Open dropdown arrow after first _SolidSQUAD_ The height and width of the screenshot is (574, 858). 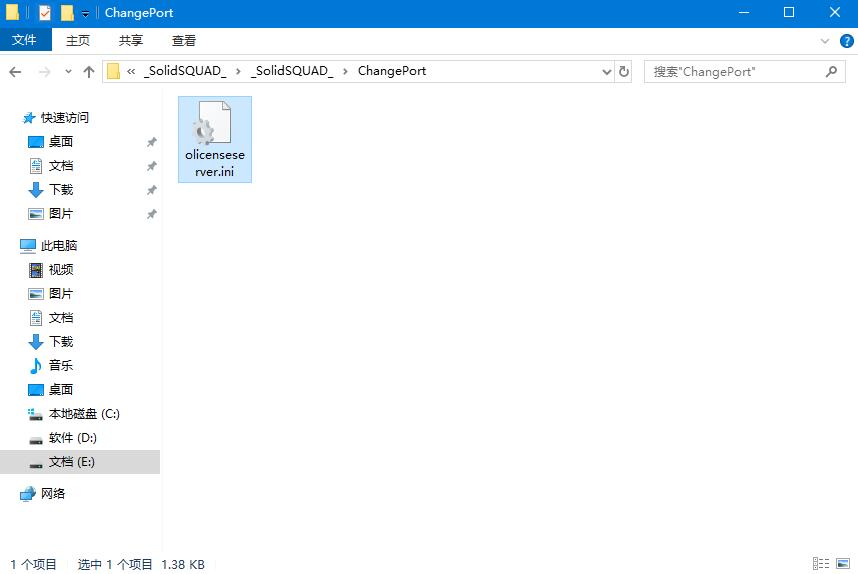click(x=238, y=71)
